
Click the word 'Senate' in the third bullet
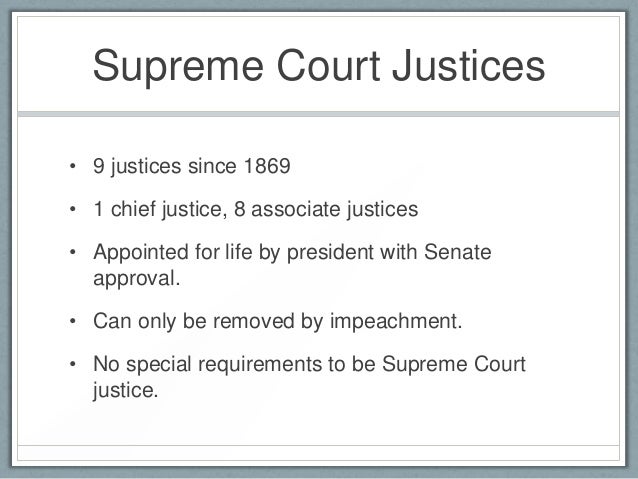pos(458,252)
